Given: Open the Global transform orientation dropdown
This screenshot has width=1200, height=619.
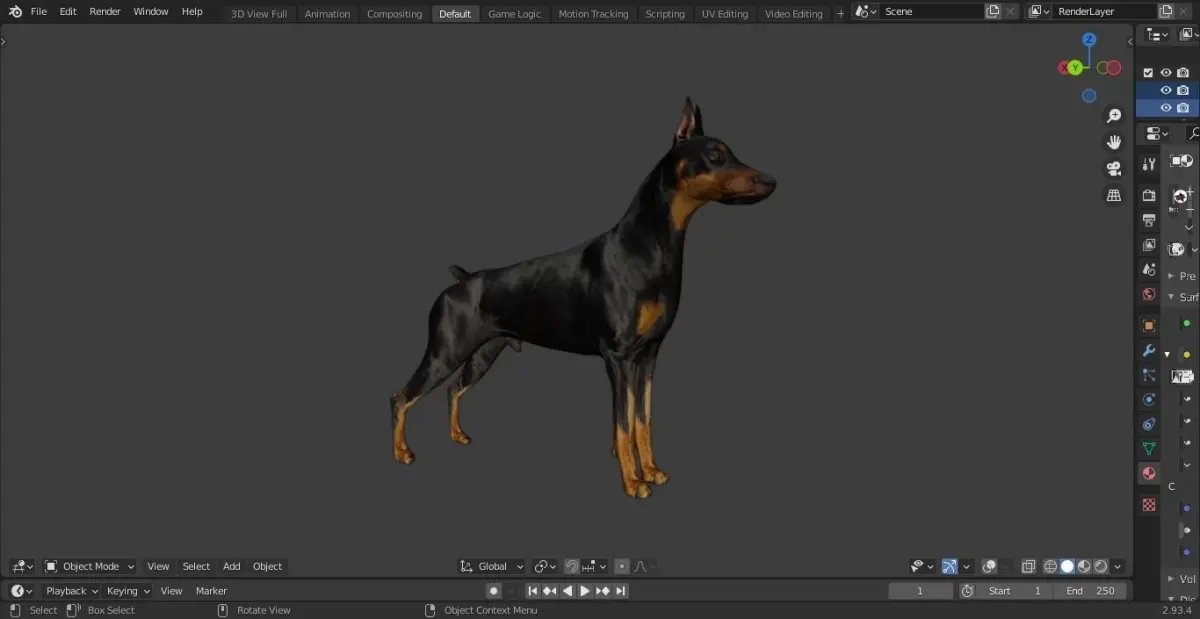Looking at the screenshot, I should tap(491, 566).
